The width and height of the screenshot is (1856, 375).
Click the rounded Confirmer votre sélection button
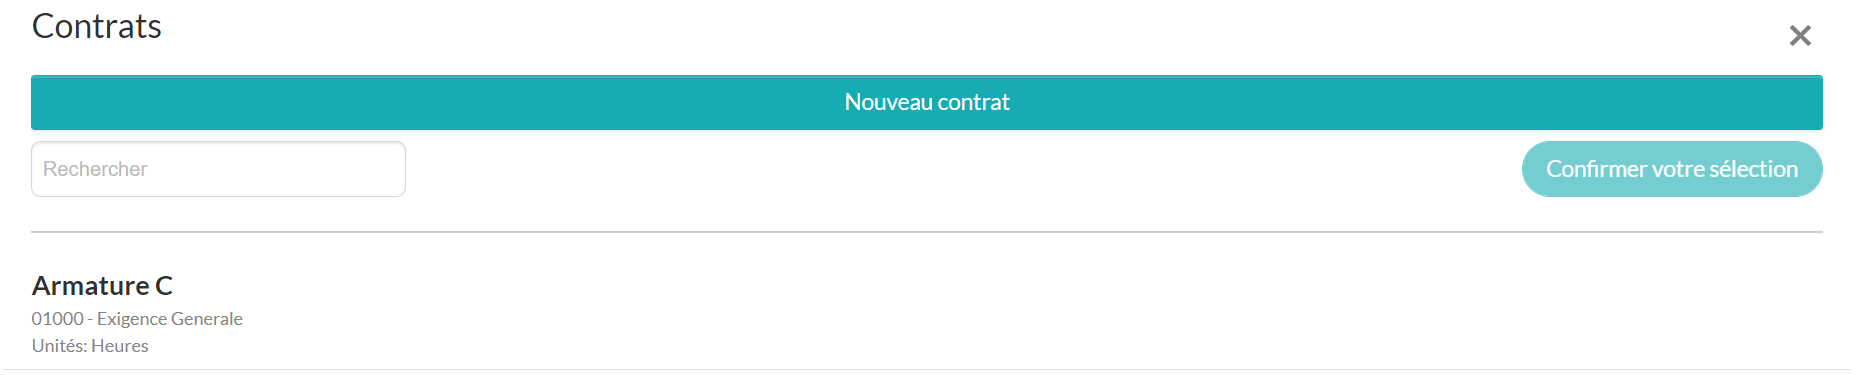coord(1672,169)
